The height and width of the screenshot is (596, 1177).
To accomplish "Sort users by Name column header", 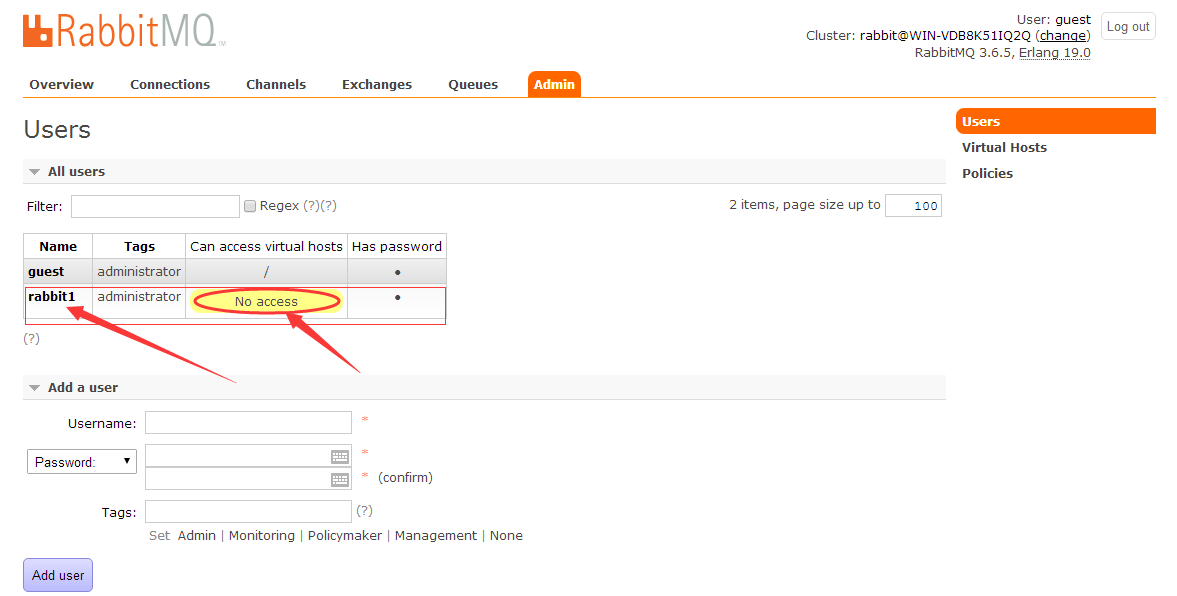I will click(x=58, y=246).
